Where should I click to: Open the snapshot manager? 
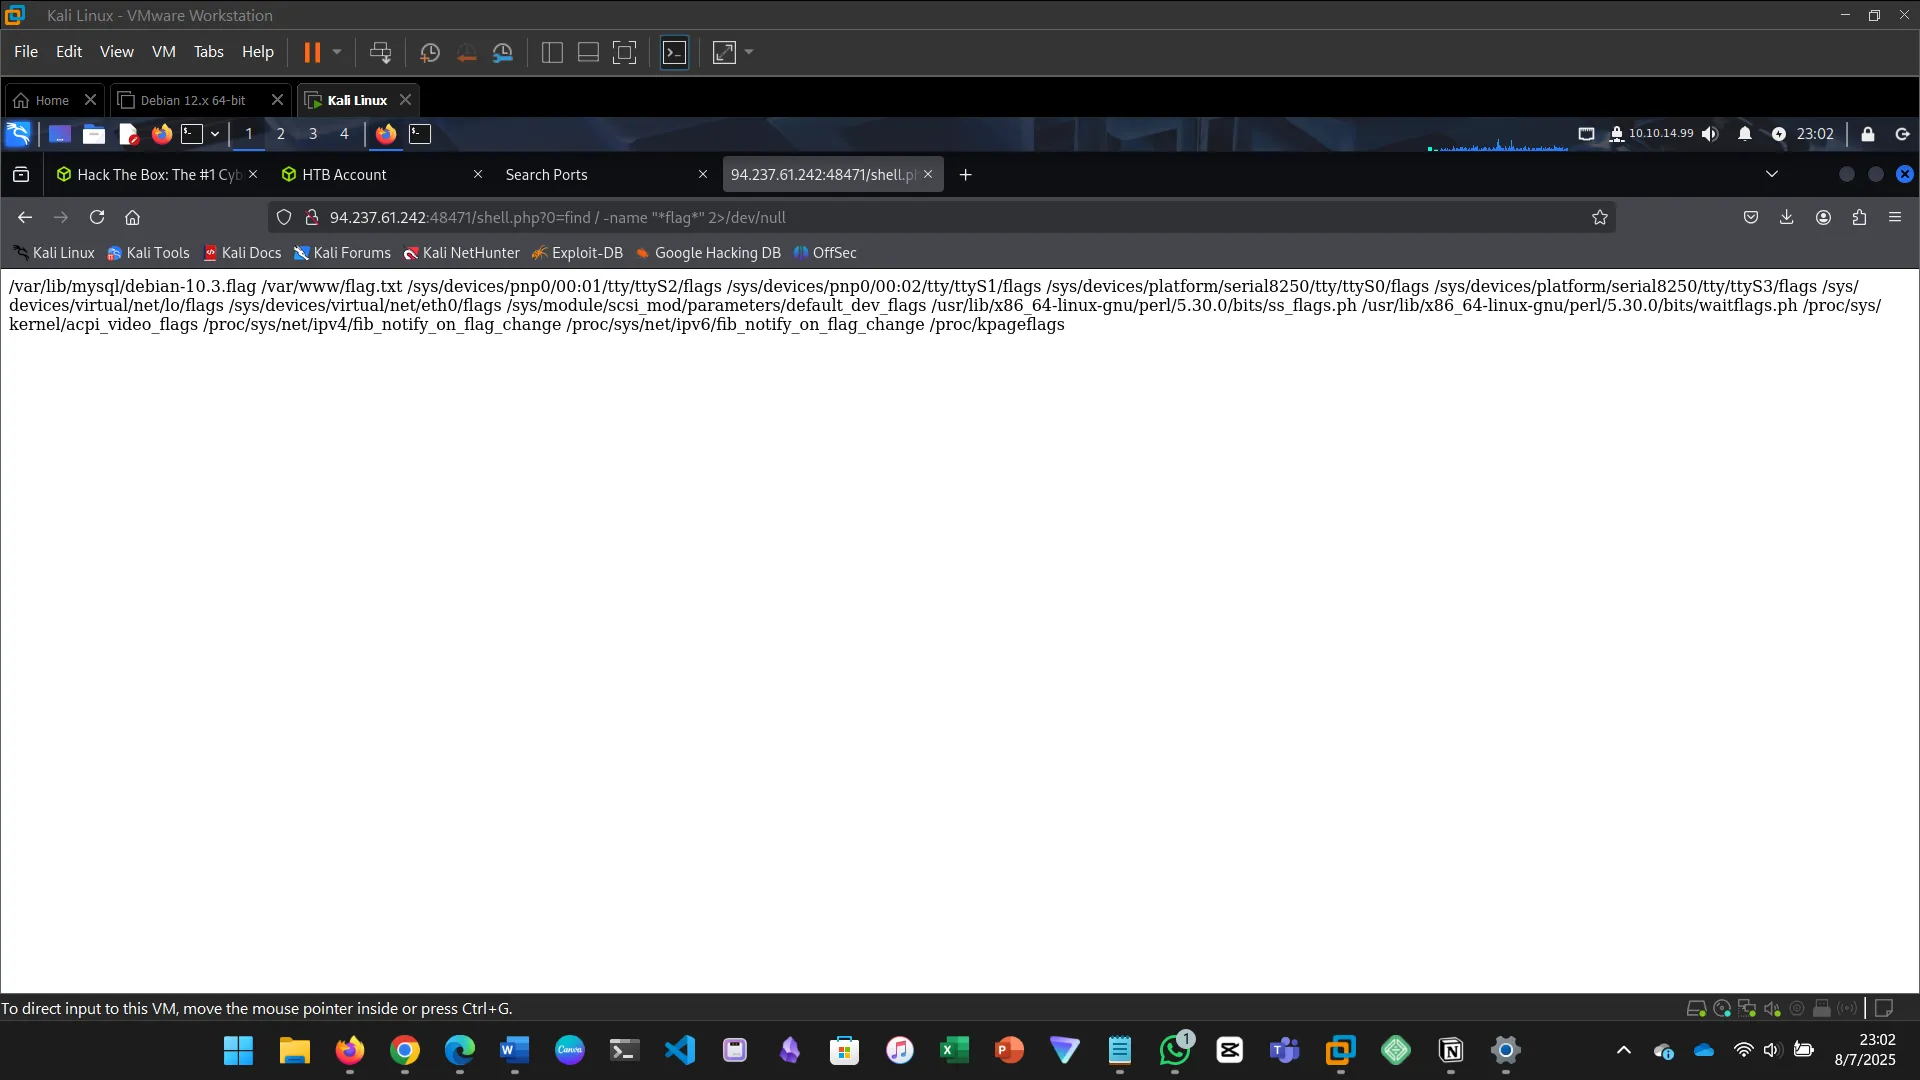click(x=503, y=52)
